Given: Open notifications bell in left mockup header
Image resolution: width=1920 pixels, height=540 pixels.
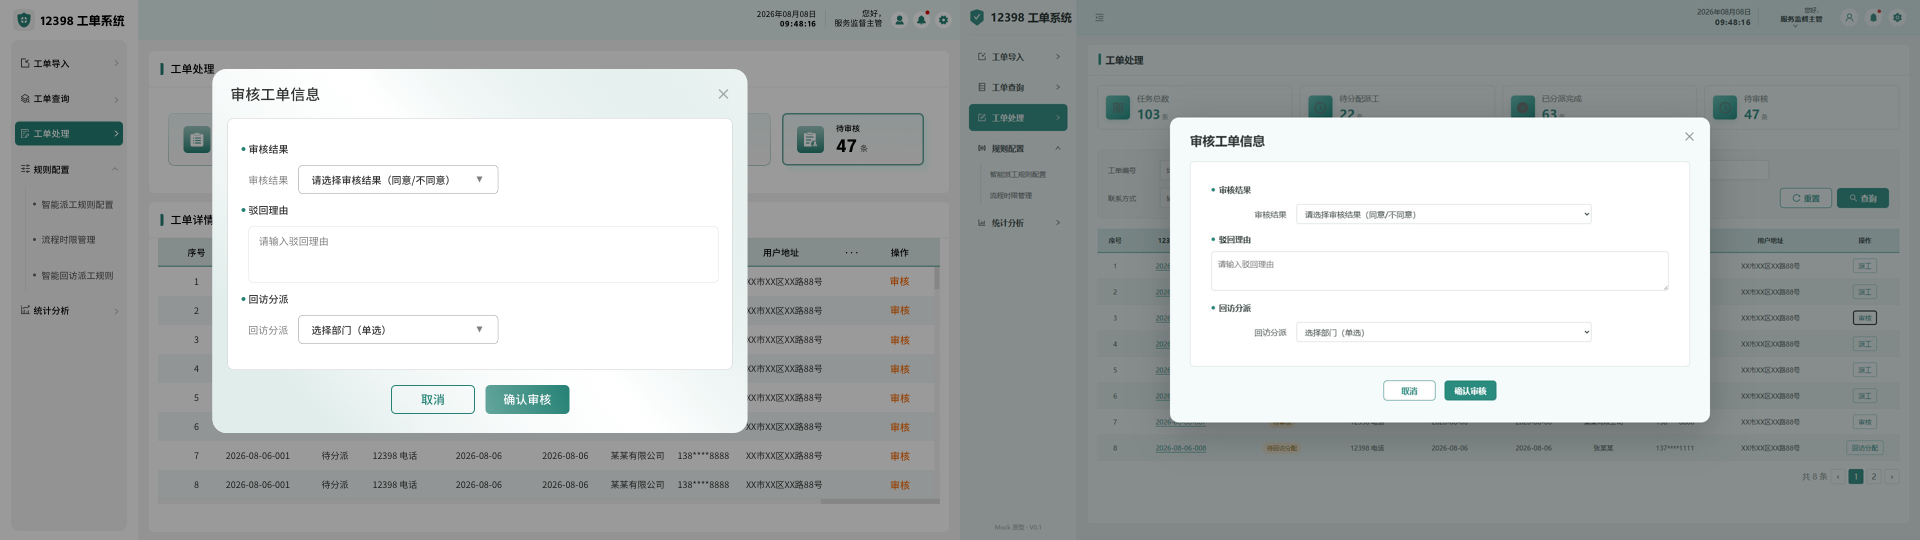Looking at the screenshot, I should 921,20.
